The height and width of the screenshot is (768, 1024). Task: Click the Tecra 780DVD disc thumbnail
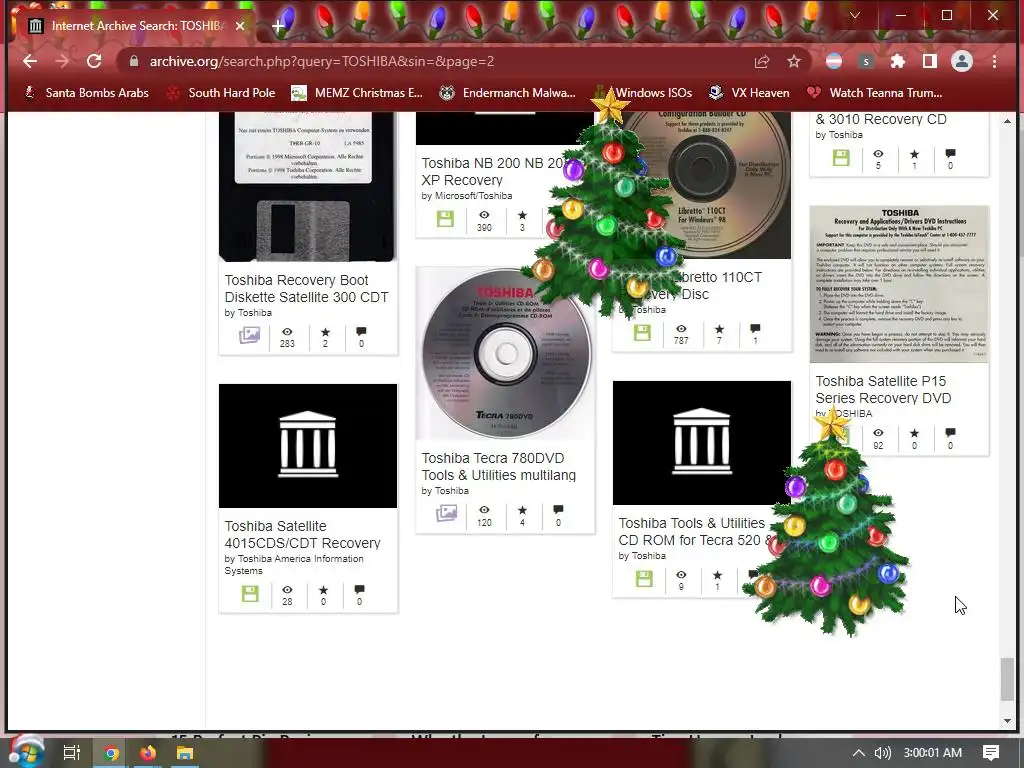pyautogui.click(x=505, y=353)
